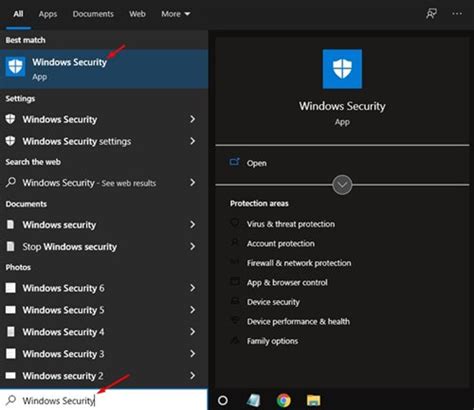
Task: Open Stop Windows security document
Action: point(104,247)
